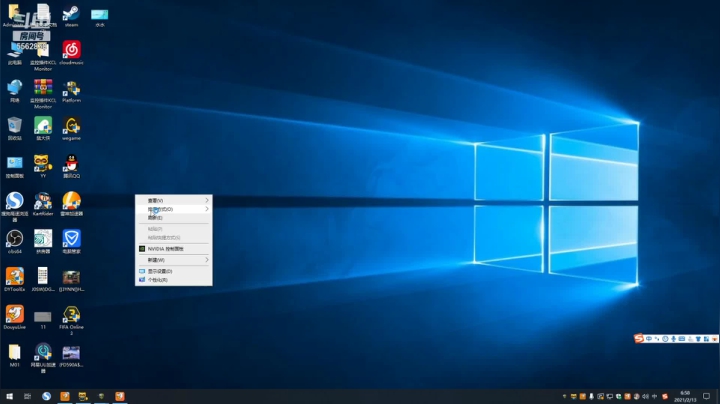
Task: Open the 腾讯QQ penguin shortcut
Action: (71, 167)
